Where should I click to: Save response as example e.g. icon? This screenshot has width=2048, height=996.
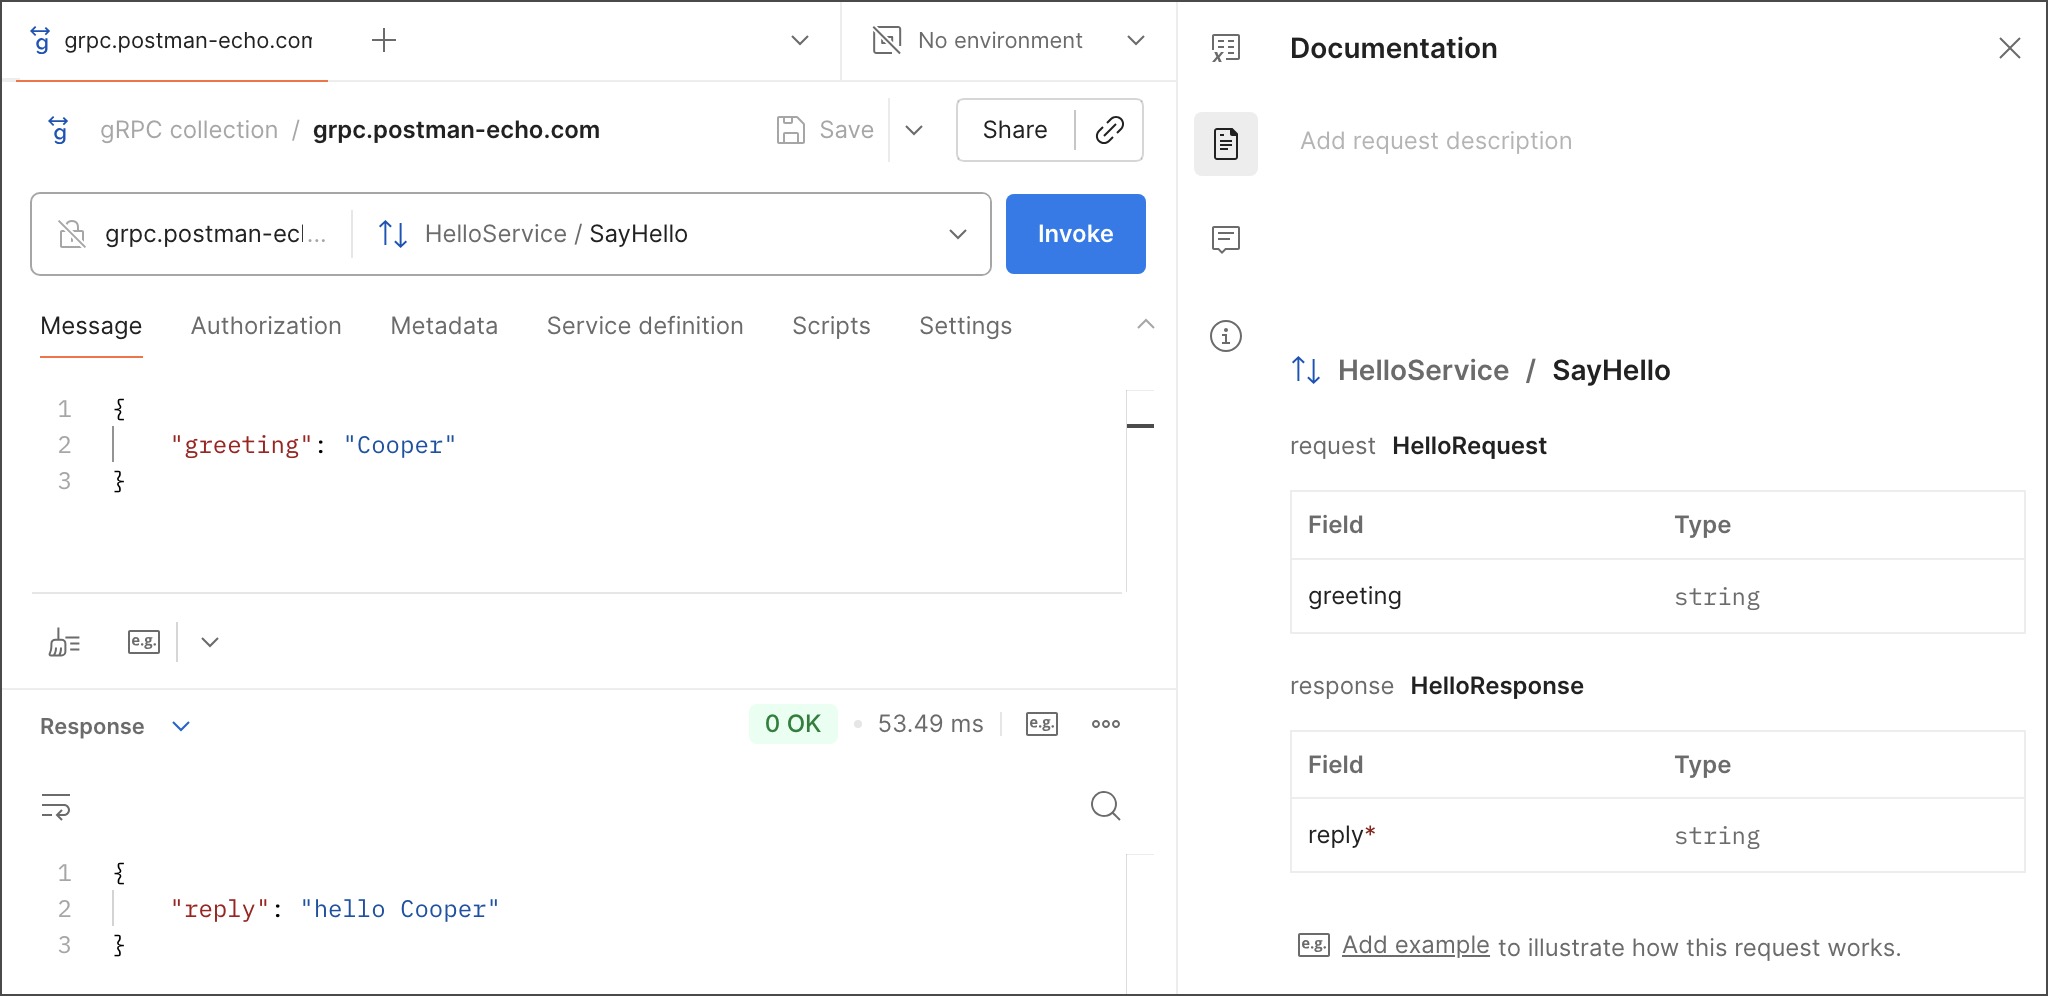point(1042,724)
